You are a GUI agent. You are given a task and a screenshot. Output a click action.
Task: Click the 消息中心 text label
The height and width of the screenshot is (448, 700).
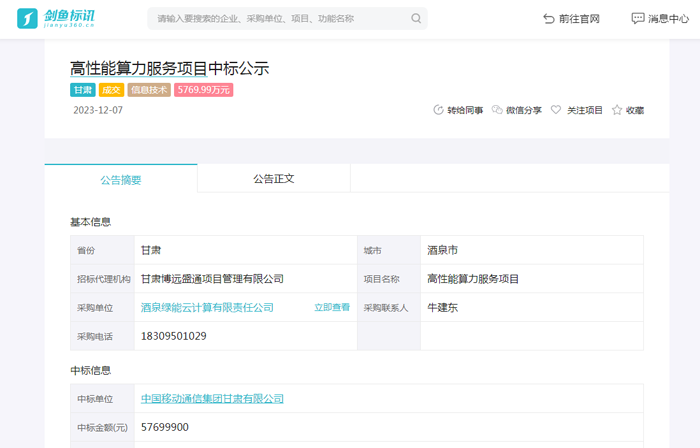click(x=669, y=18)
